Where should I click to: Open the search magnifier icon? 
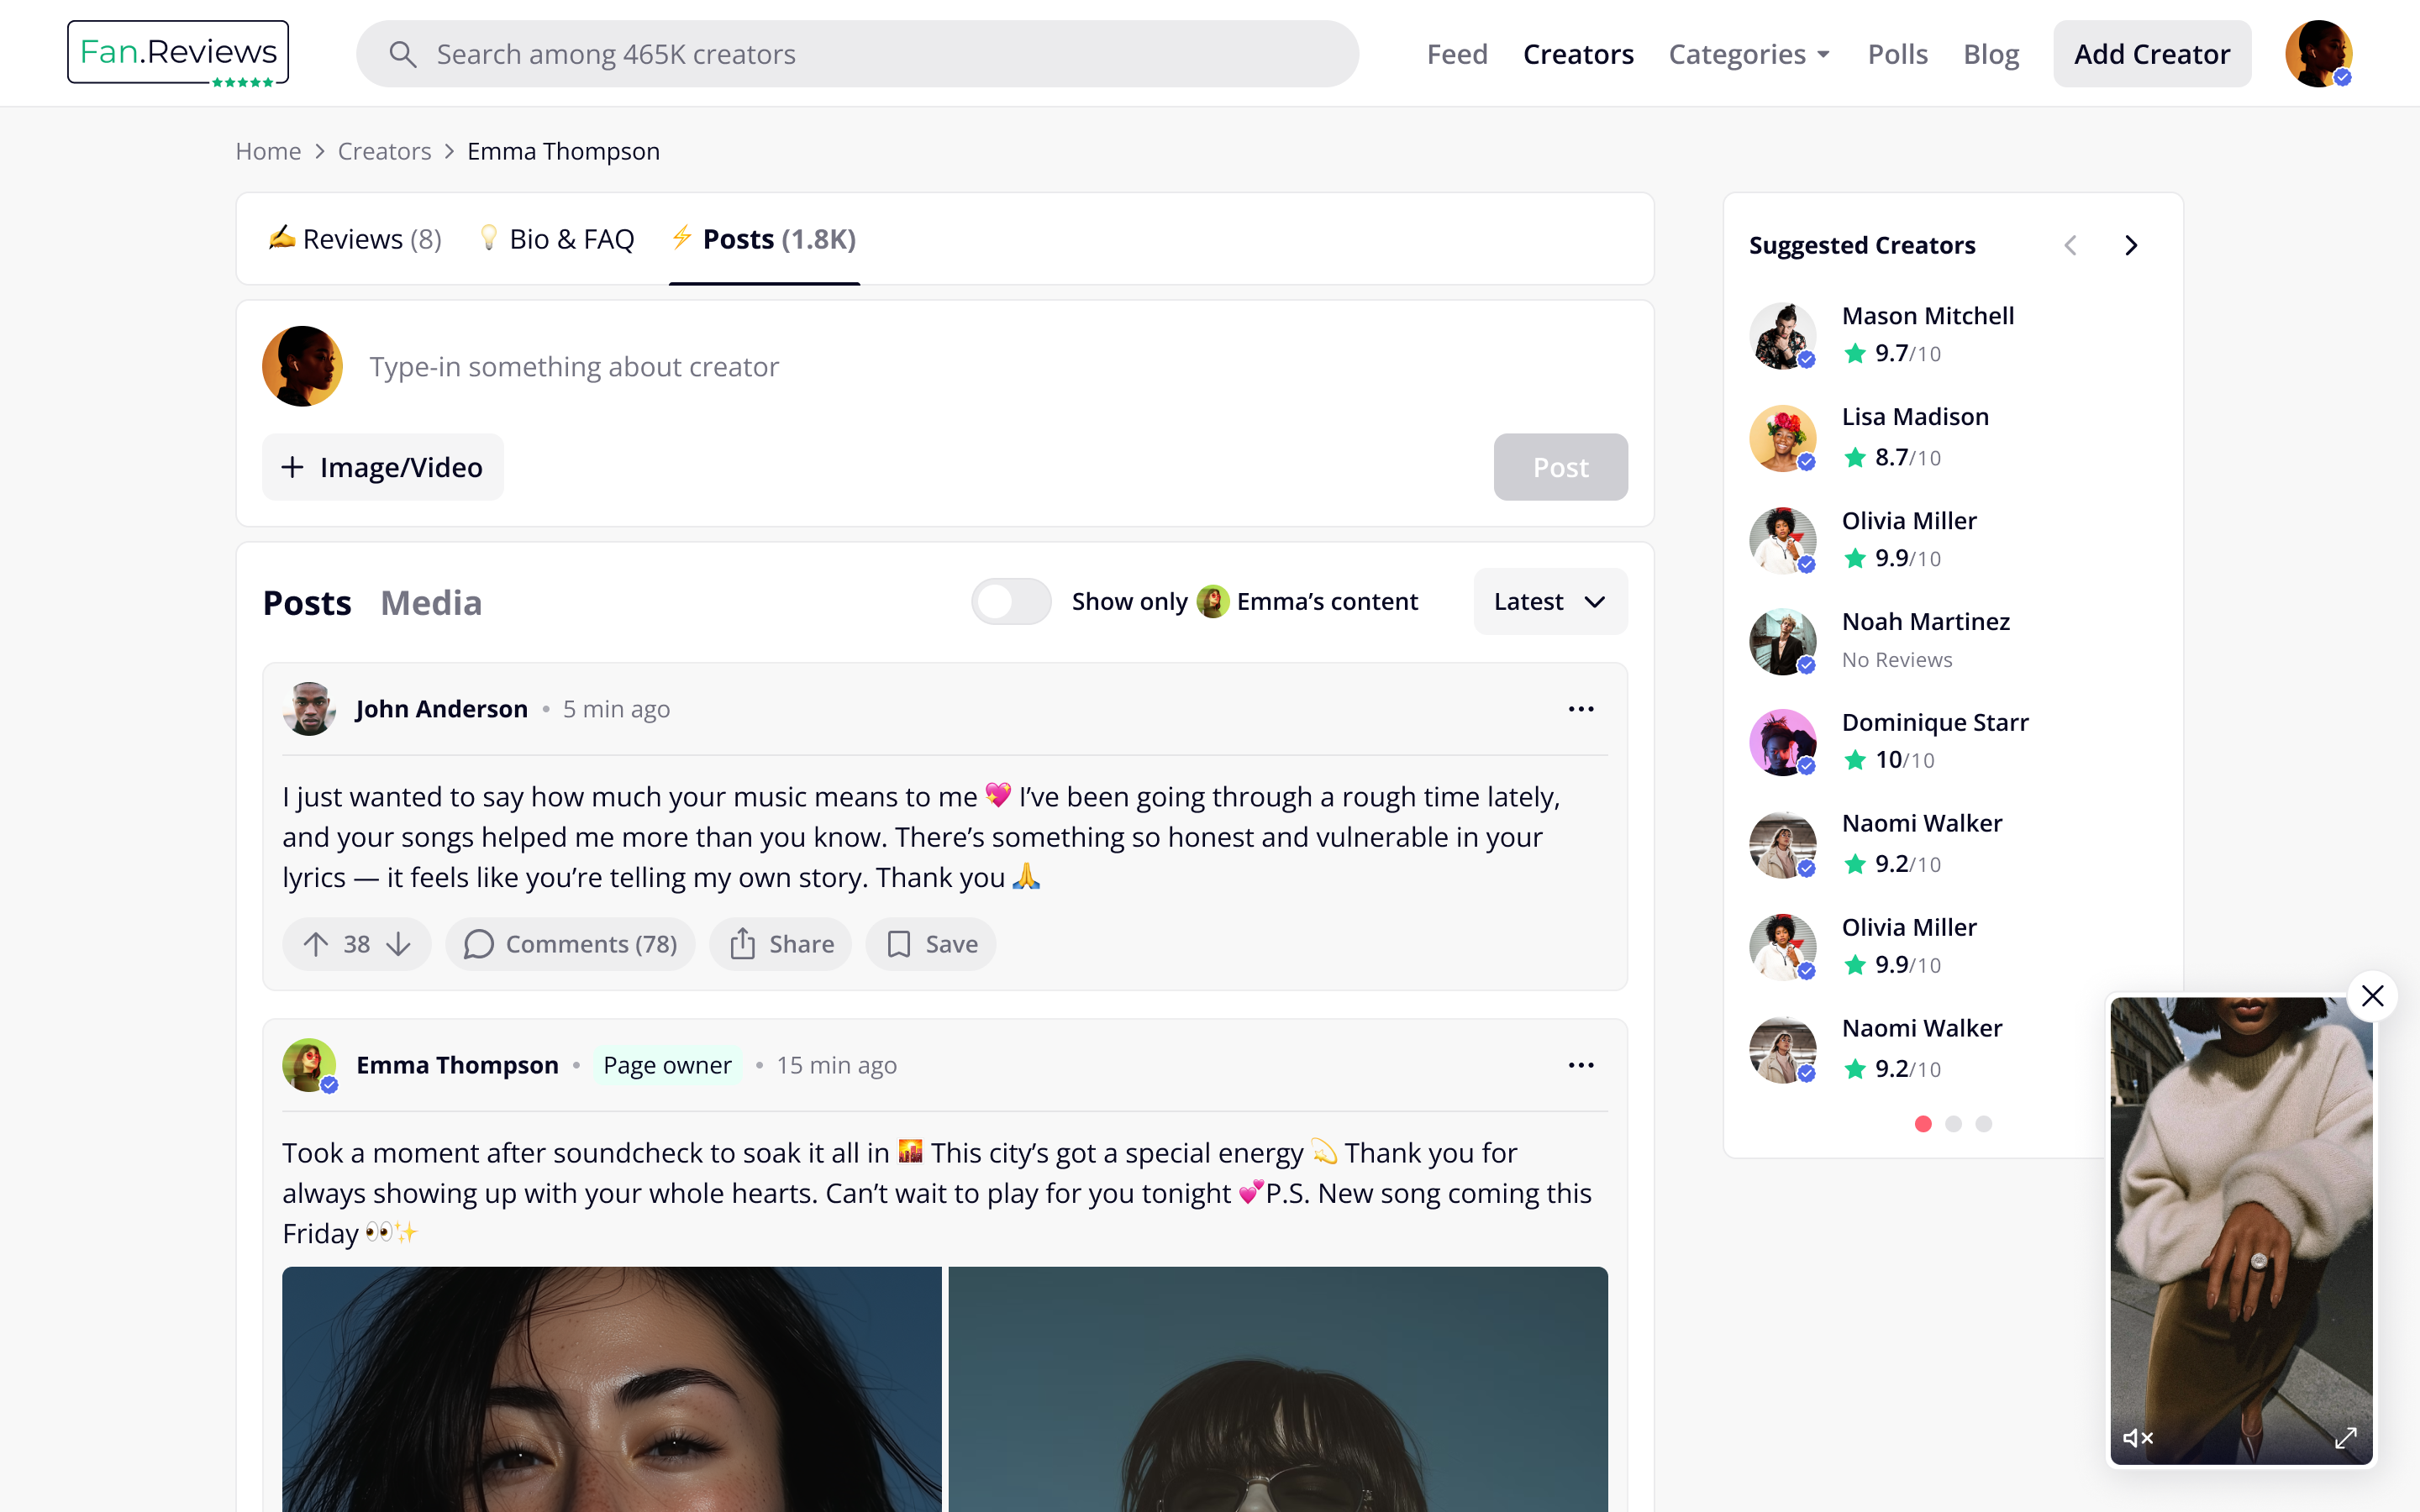(x=404, y=54)
